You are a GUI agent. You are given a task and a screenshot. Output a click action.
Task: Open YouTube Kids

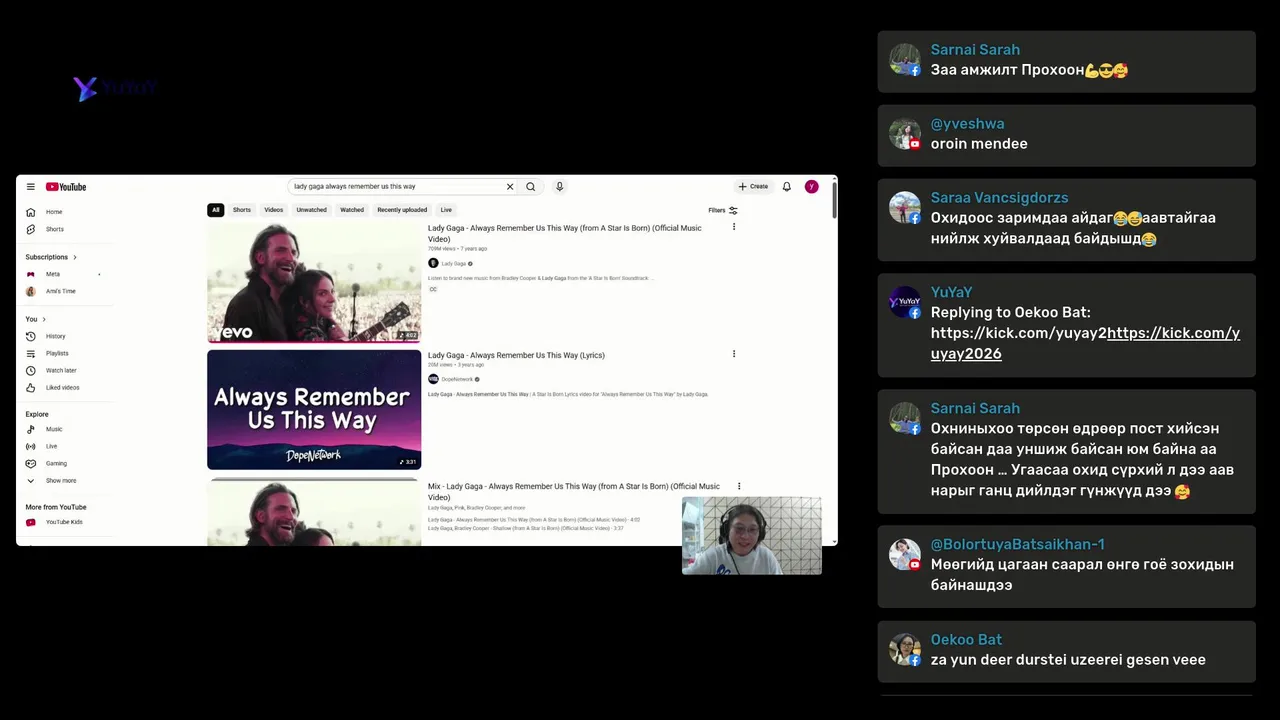[x=63, y=522]
